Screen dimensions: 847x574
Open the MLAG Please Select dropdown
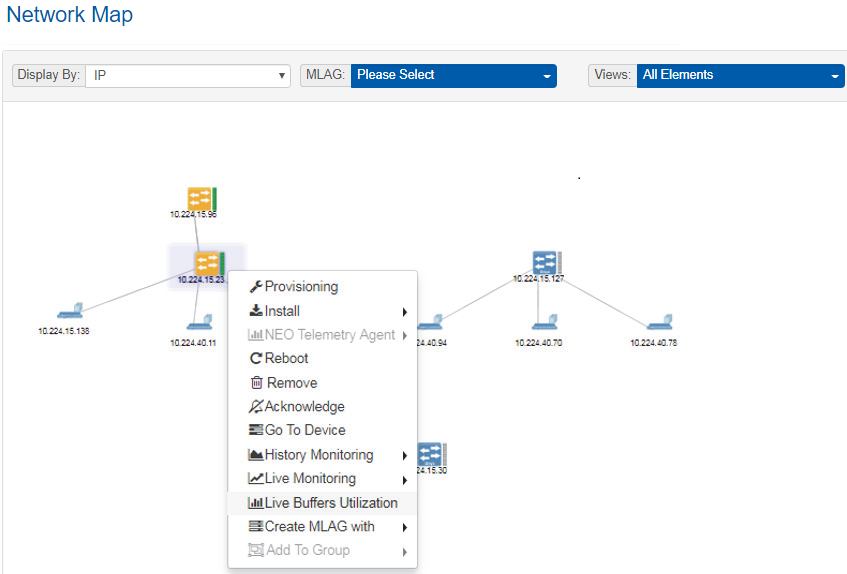[x=453, y=76]
